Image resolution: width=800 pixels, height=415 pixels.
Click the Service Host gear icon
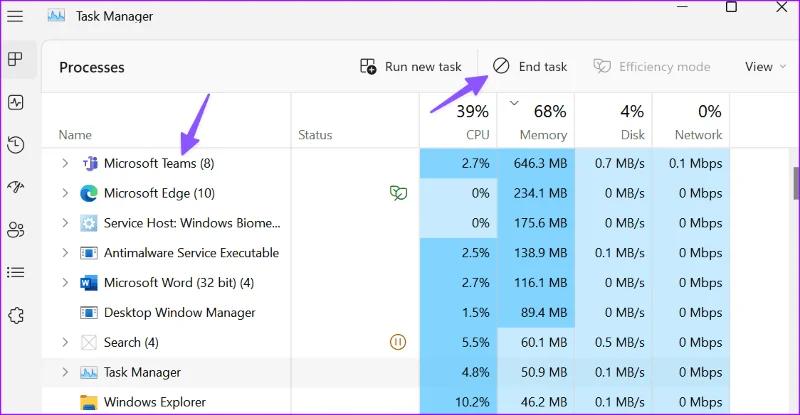point(89,223)
